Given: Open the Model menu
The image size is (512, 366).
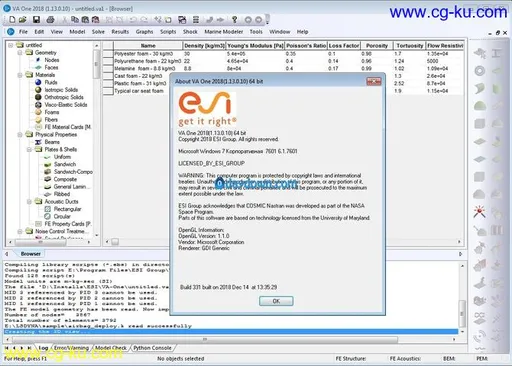Looking at the screenshot, I should 77,32.
